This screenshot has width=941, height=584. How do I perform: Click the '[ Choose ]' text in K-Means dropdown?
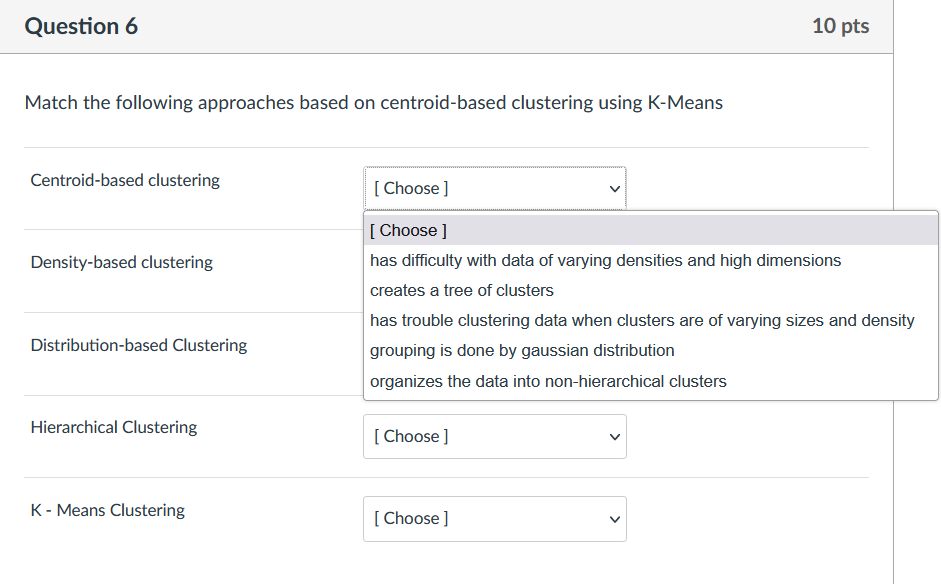point(411,519)
